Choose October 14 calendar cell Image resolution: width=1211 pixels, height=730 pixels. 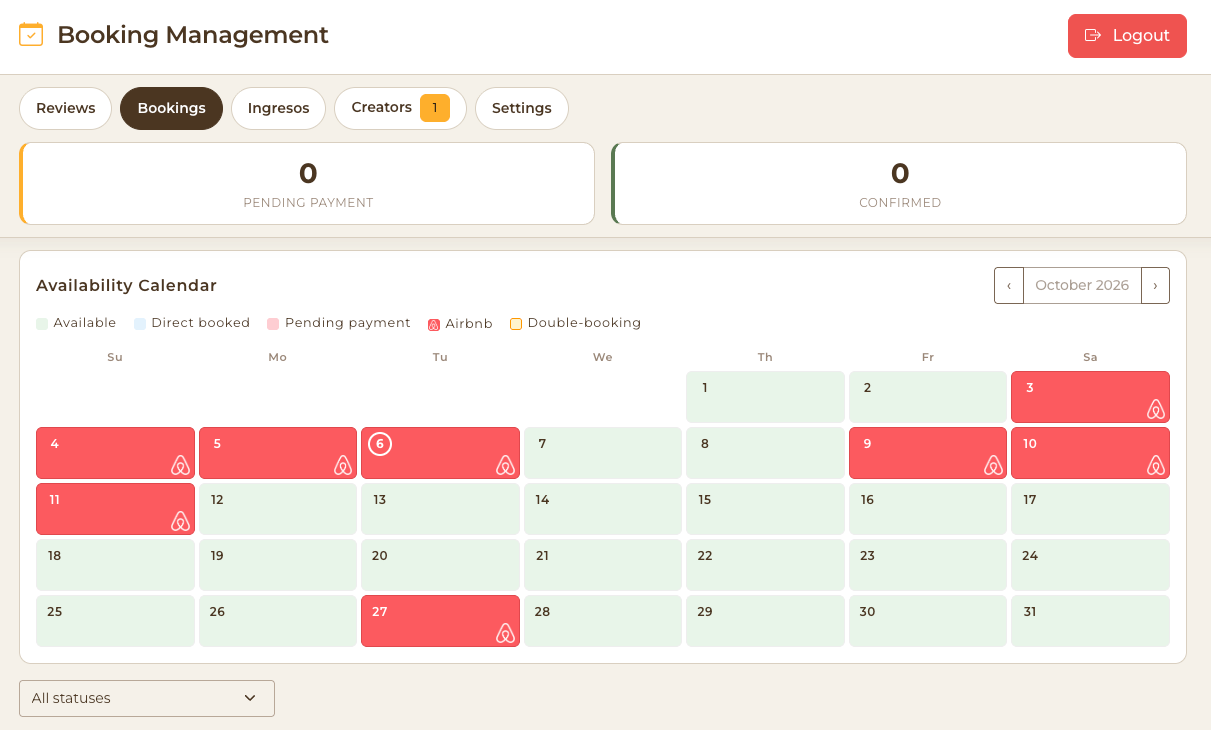603,509
